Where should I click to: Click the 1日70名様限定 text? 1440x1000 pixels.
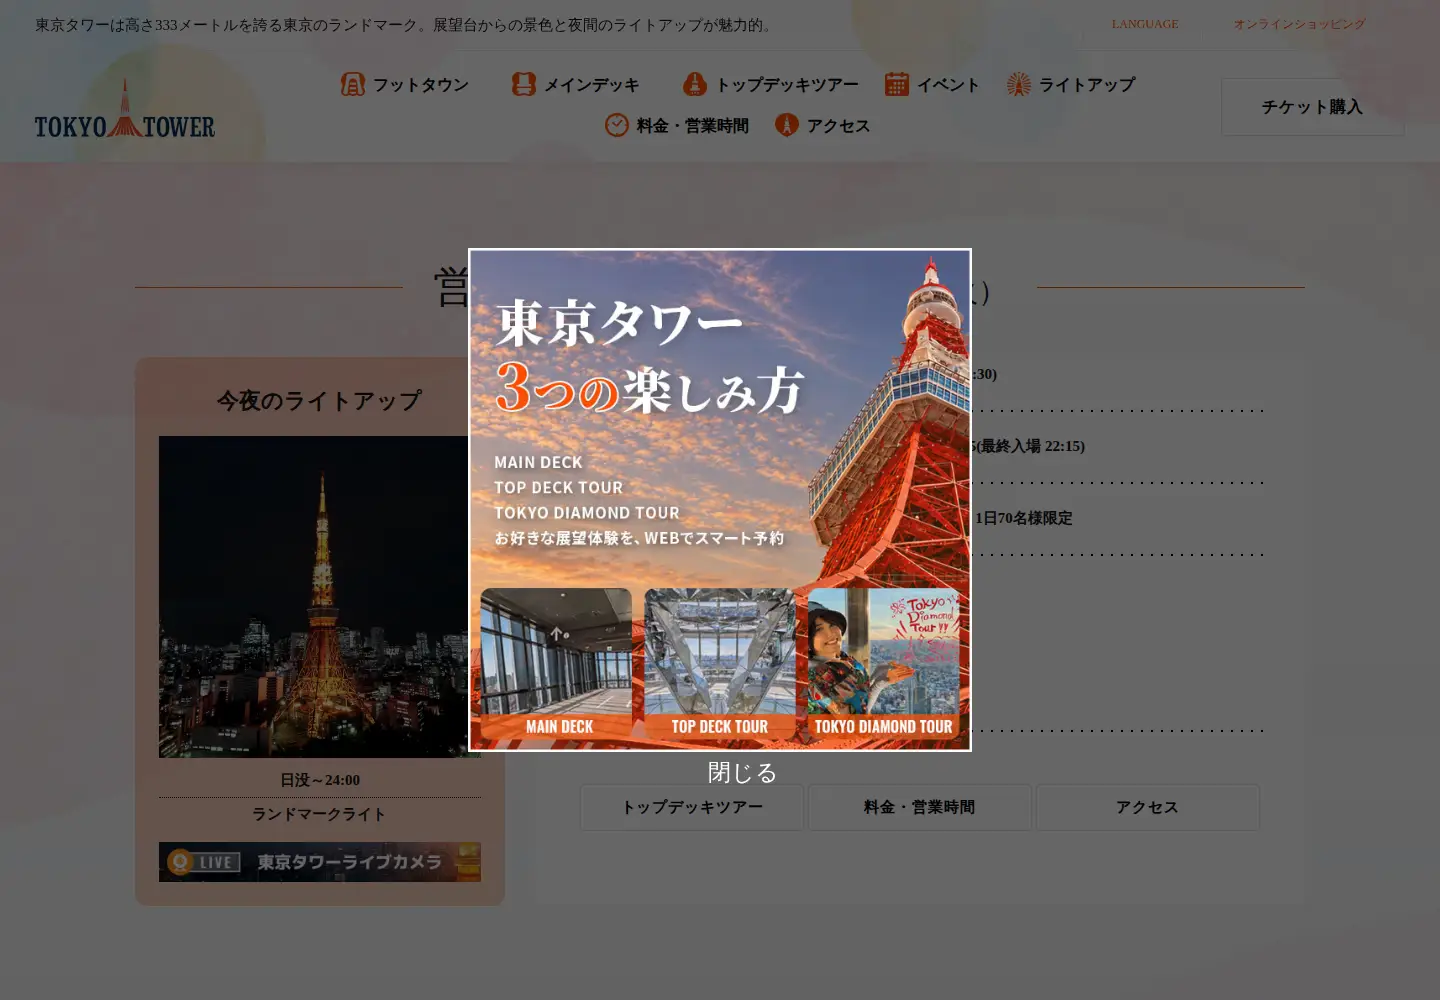pos(1024,518)
